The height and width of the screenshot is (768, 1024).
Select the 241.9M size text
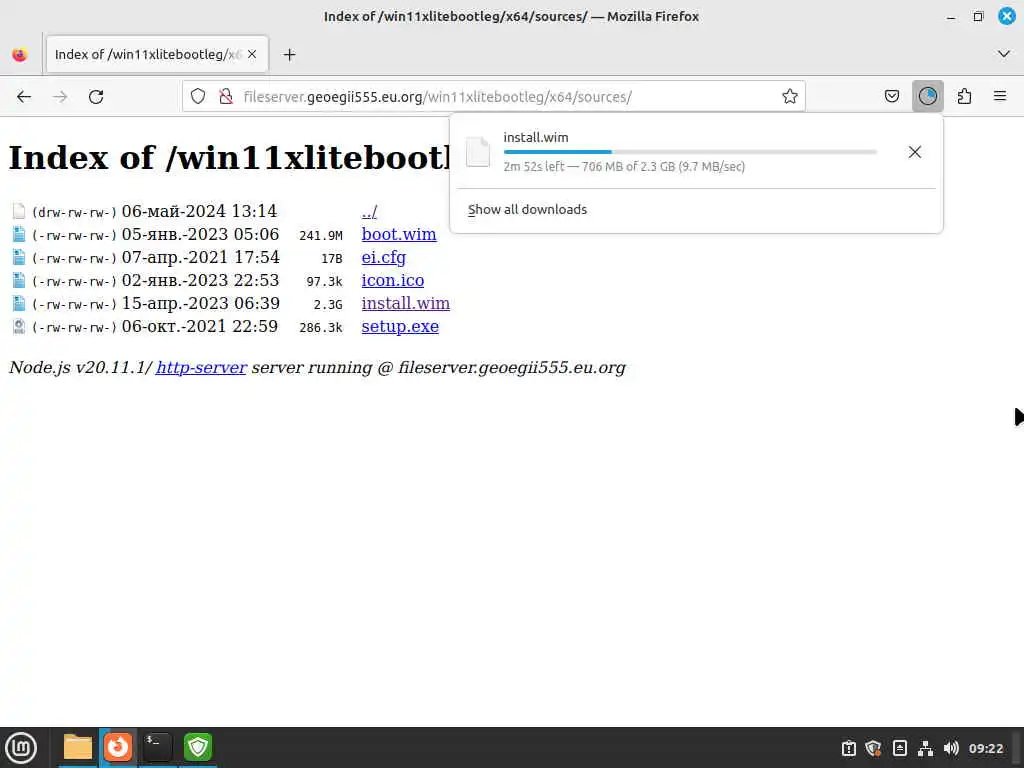coord(321,236)
